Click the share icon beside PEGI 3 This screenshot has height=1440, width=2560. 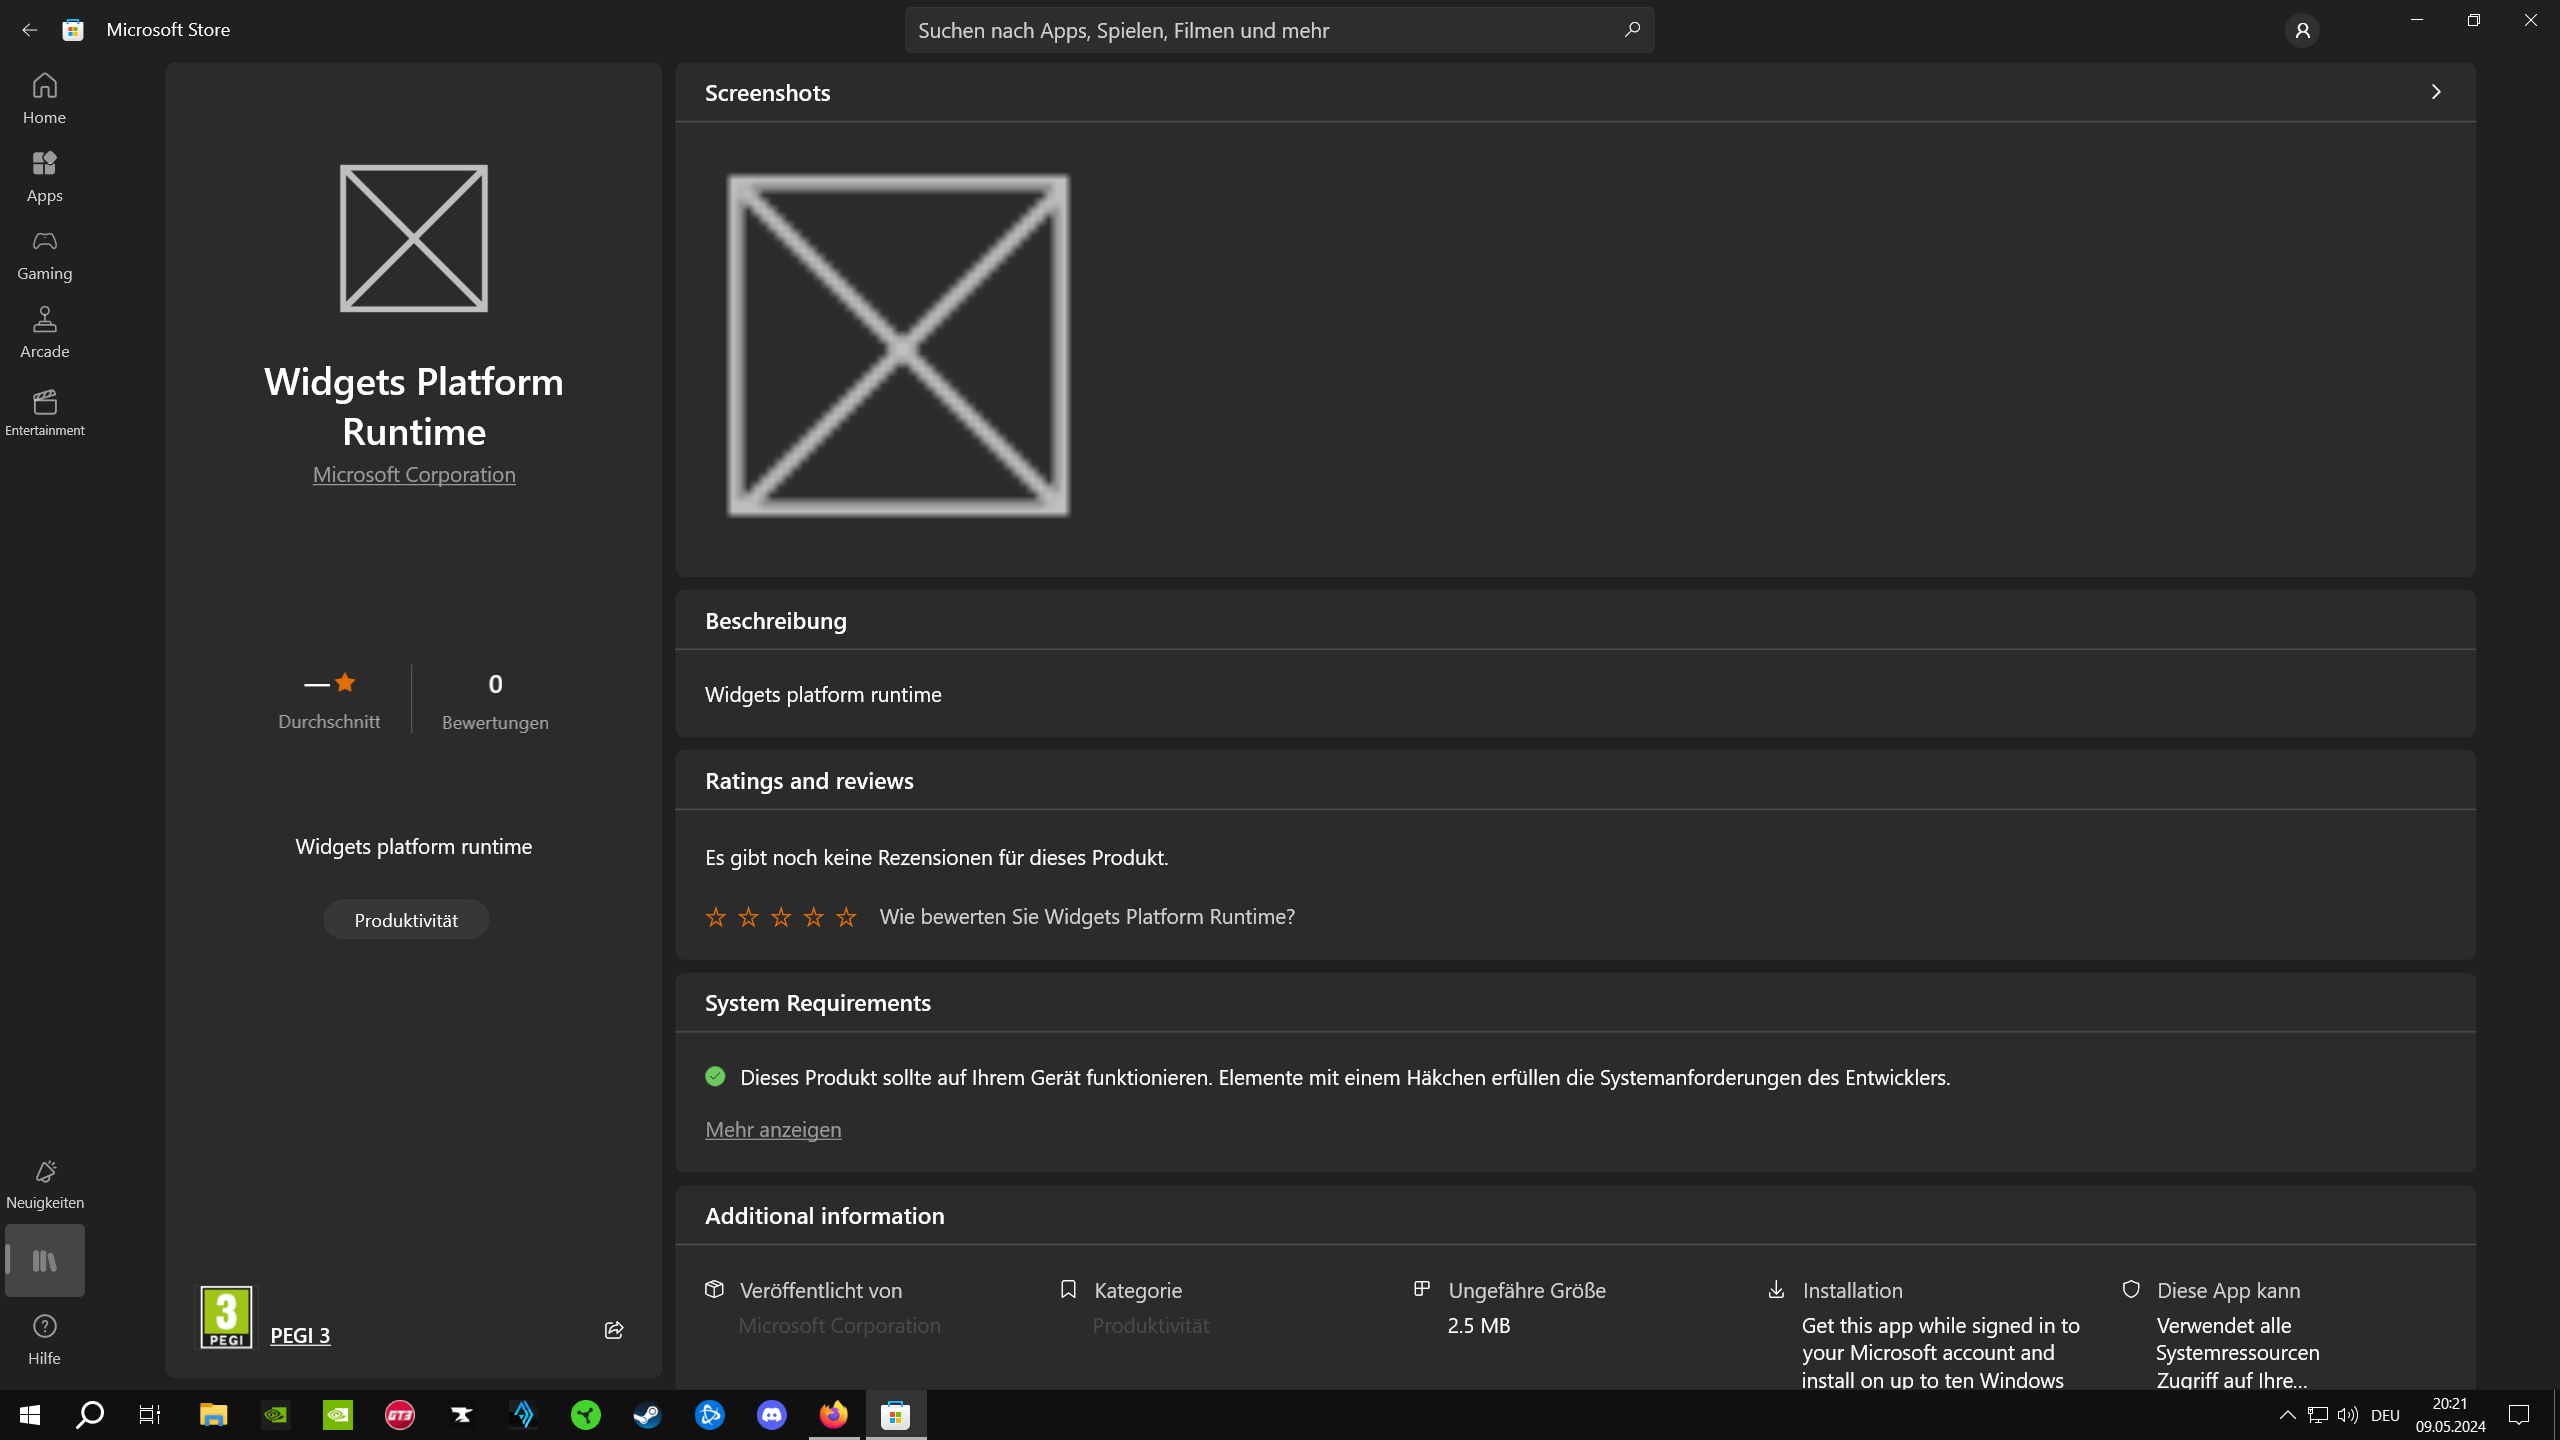tap(614, 1330)
